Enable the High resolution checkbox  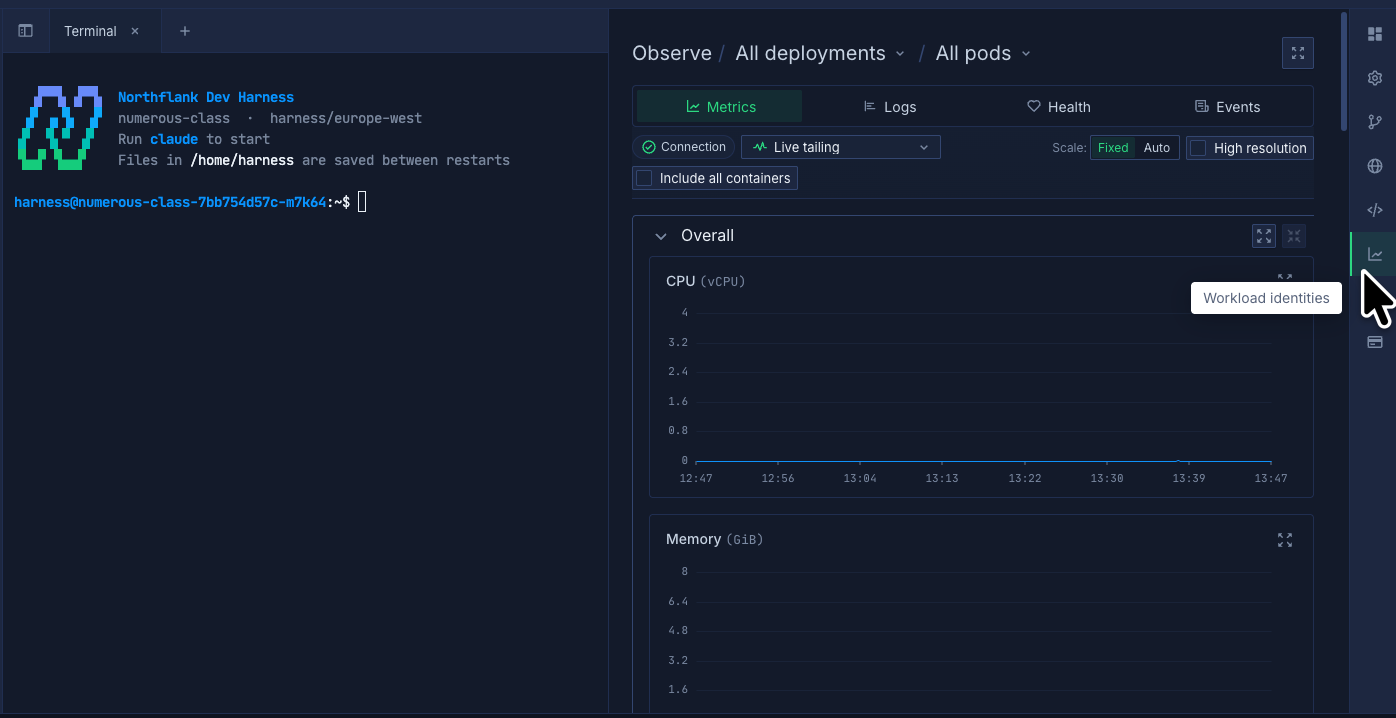pyautogui.click(x=1198, y=148)
